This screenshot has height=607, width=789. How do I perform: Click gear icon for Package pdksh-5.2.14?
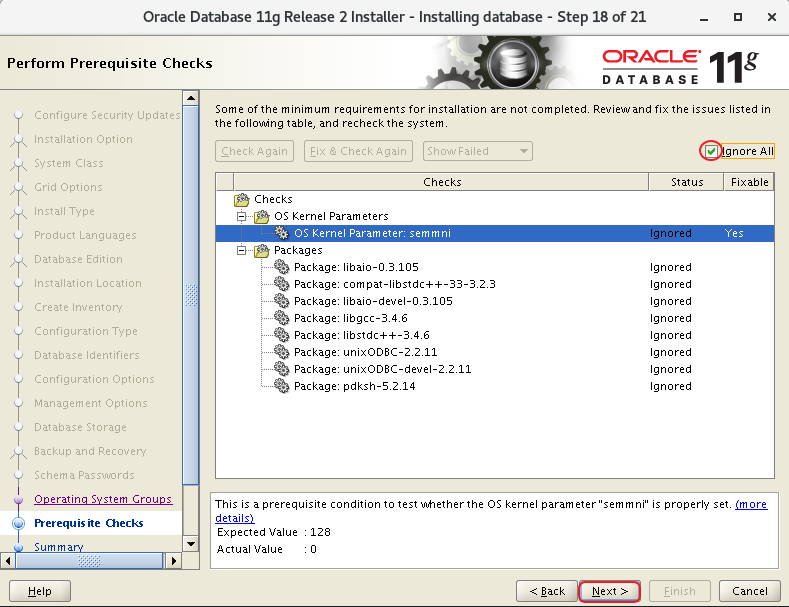[282, 387]
